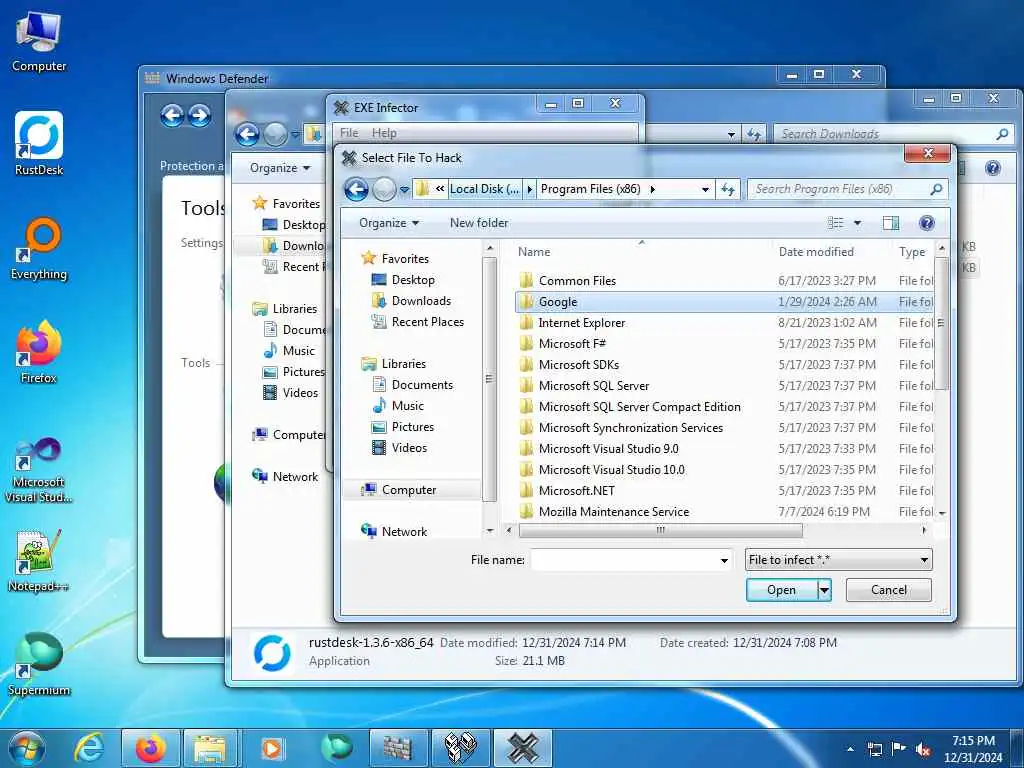Go back in the Select File To Hack dialog
Screen dimensions: 1024x768
[x=357, y=189]
